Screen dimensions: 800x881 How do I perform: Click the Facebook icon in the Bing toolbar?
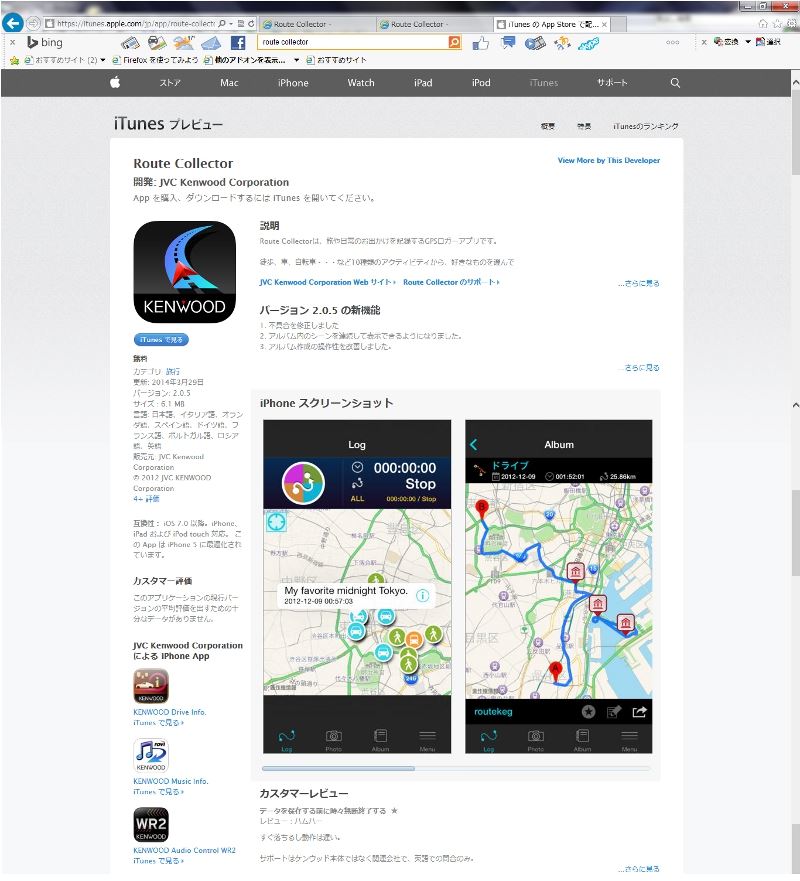pos(238,43)
